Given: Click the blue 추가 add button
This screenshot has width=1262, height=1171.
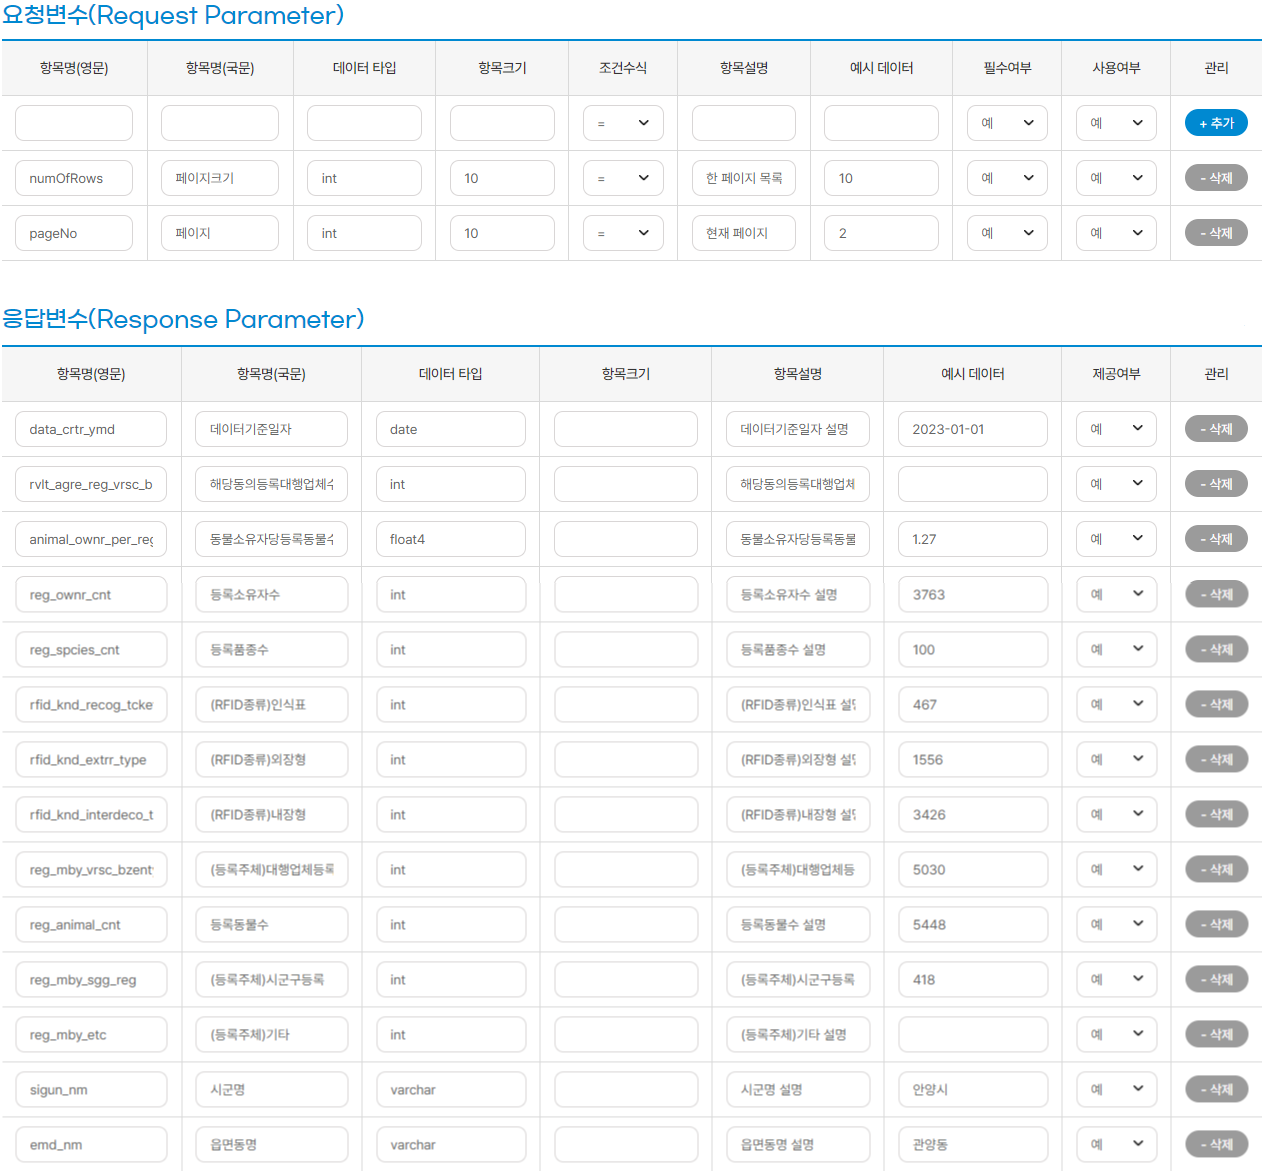Looking at the screenshot, I should (1216, 123).
